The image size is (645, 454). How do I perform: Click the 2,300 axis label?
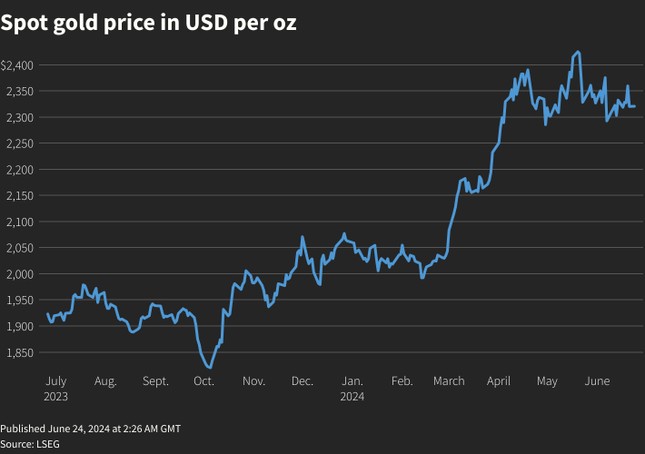click(x=20, y=118)
